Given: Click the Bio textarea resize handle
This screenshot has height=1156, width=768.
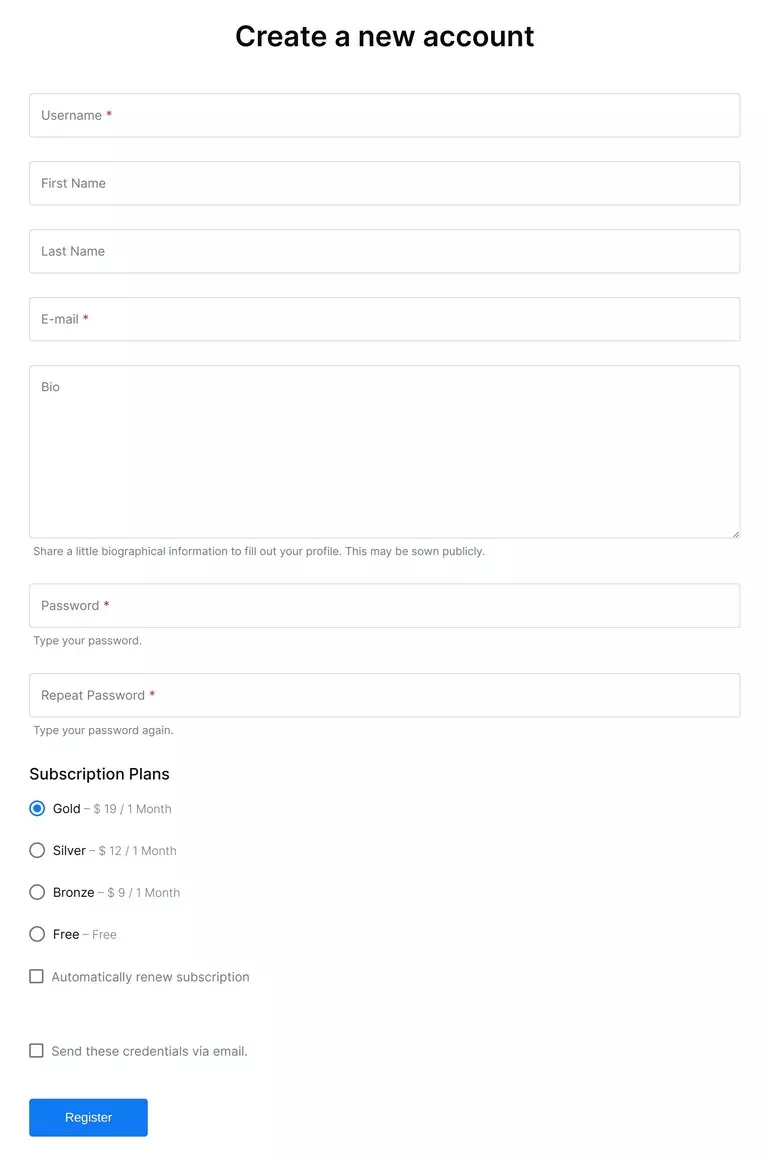Looking at the screenshot, I should pos(735,533).
